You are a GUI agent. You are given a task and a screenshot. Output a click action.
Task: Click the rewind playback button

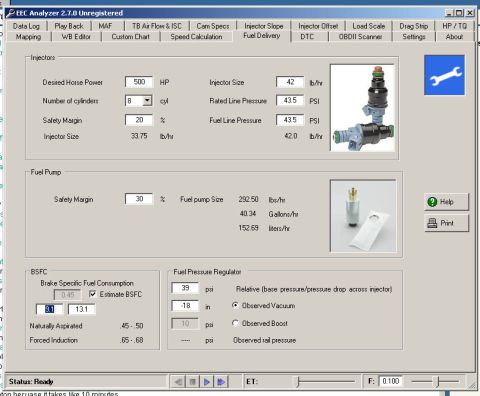pos(178,381)
